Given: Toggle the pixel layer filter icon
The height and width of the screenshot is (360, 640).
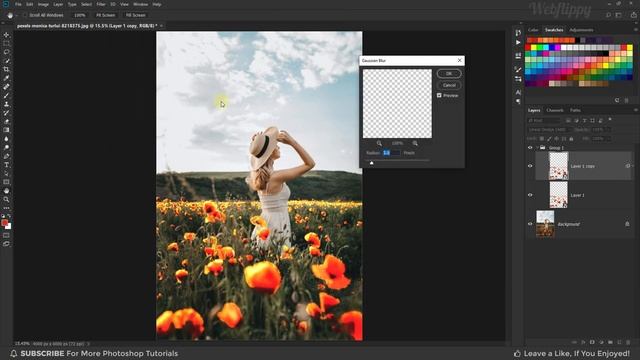Looking at the screenshot, I should pos(568,120).
